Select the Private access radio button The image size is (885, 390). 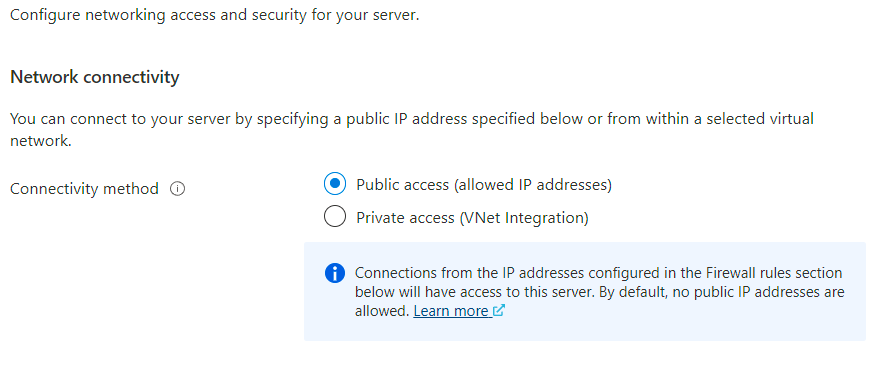(335, 216)
